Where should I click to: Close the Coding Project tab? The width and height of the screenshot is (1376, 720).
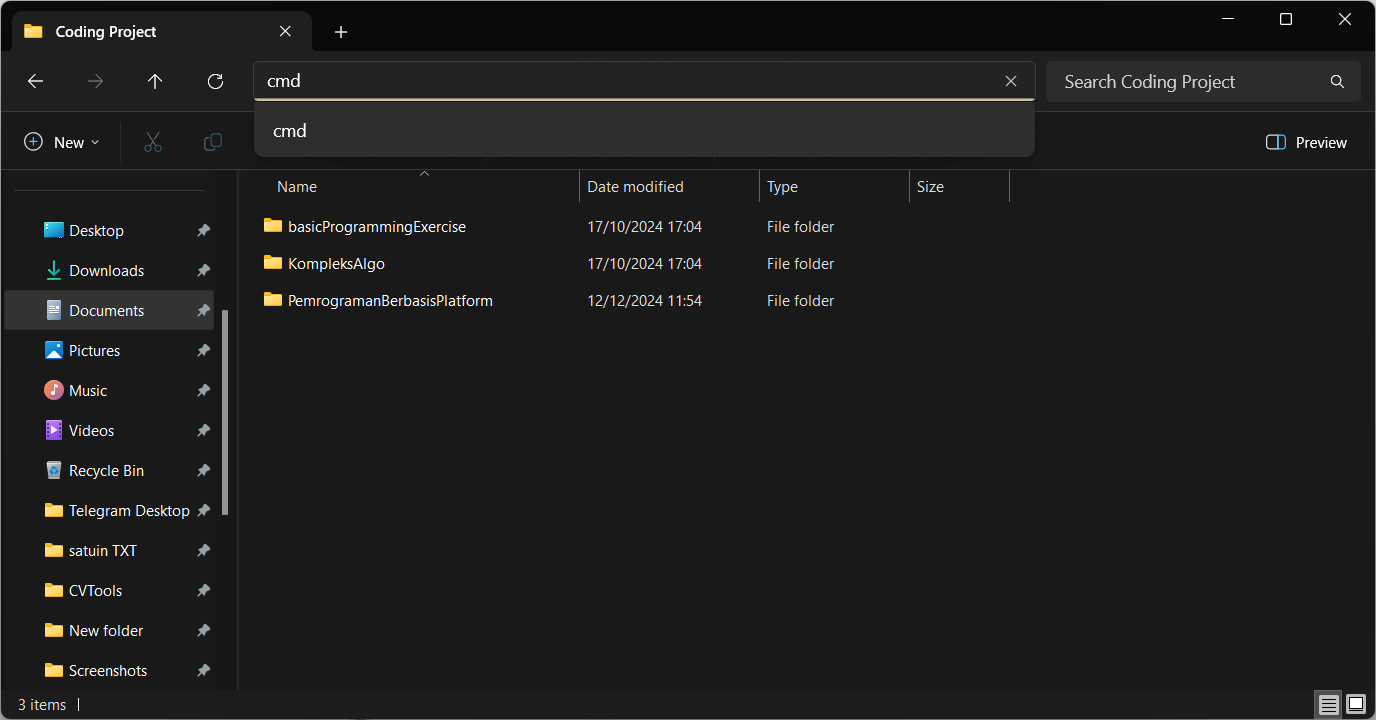point(285,31)
